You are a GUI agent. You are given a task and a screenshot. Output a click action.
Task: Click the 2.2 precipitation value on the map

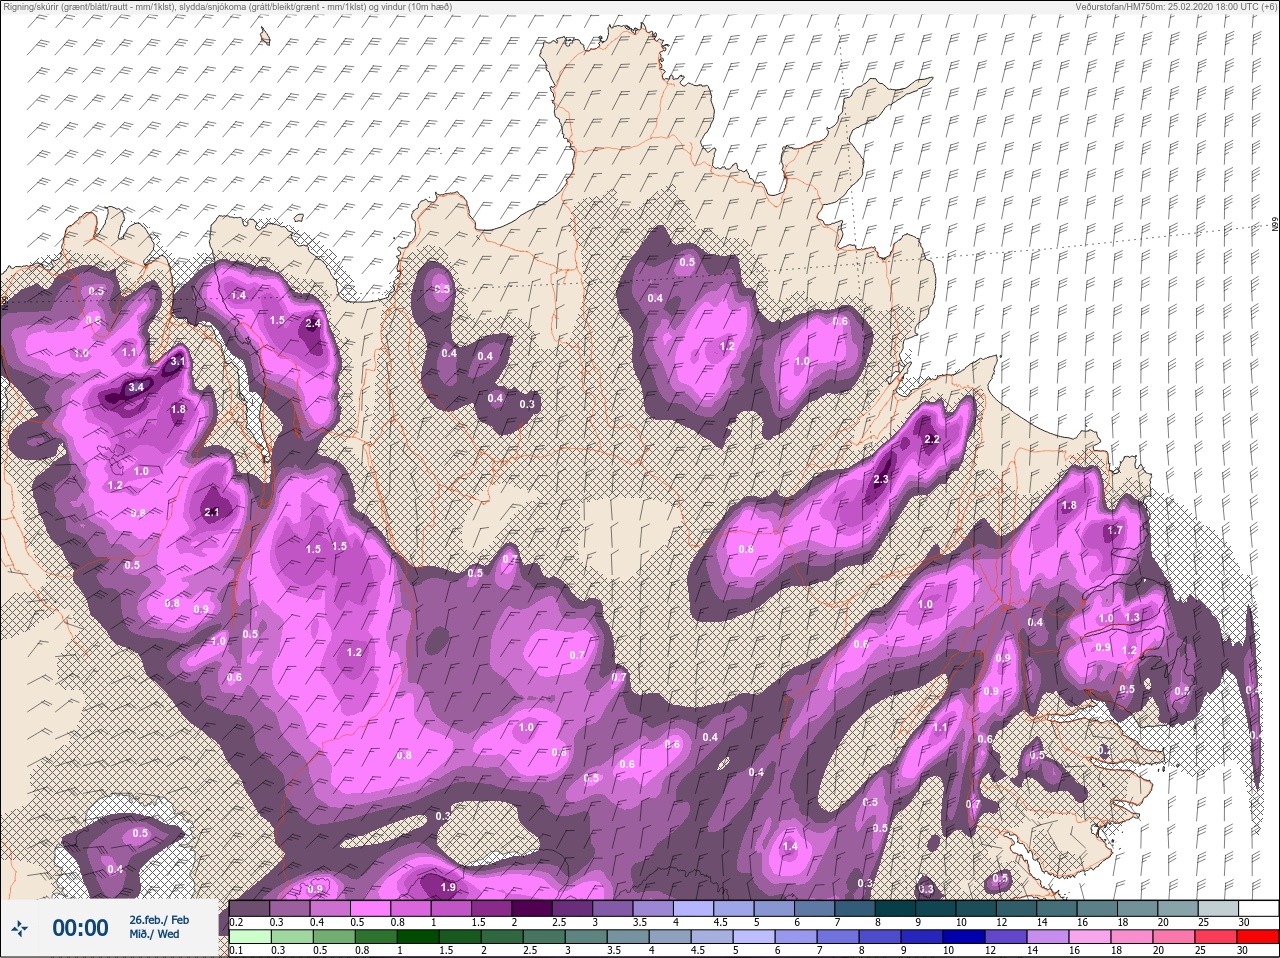931,440
